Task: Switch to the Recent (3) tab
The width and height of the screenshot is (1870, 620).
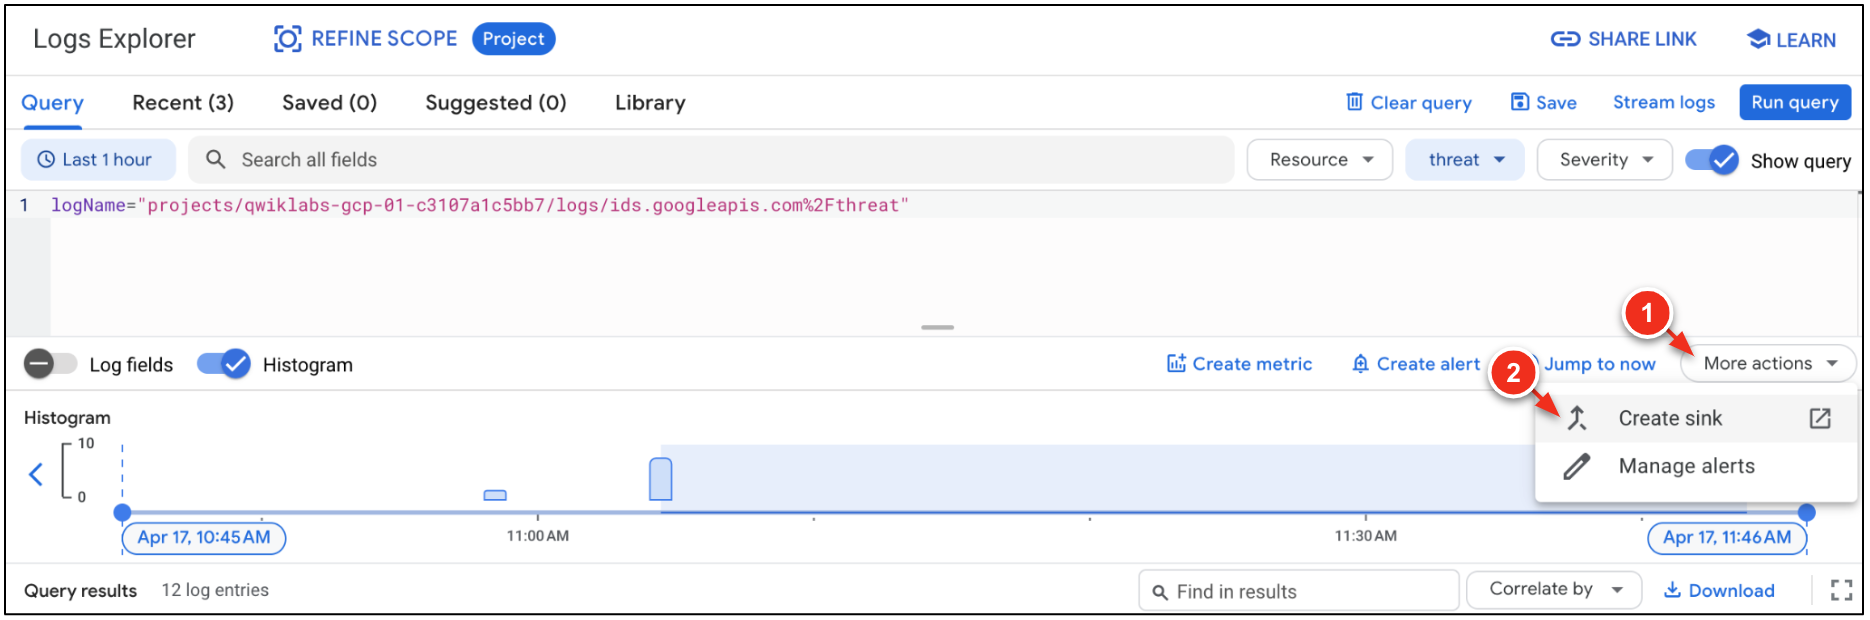Action: [183, 103]
